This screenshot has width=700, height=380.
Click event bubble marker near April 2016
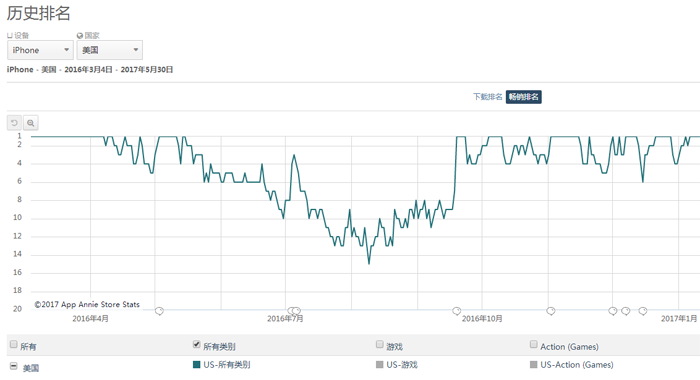click(159, 311)
